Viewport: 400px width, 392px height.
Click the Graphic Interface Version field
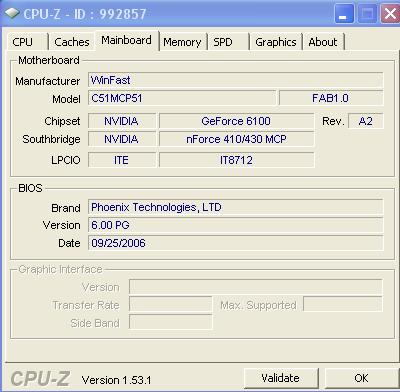256,287
